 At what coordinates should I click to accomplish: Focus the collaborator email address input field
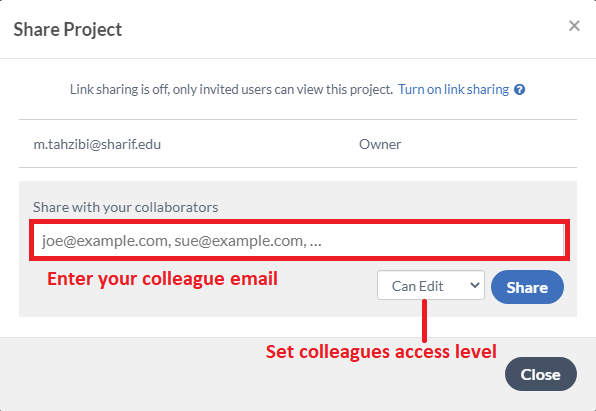299,240
